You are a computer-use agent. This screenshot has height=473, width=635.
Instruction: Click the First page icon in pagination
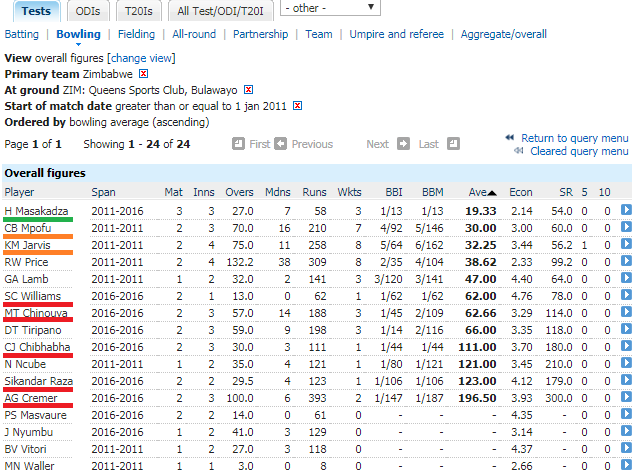[x=238, y=144]
